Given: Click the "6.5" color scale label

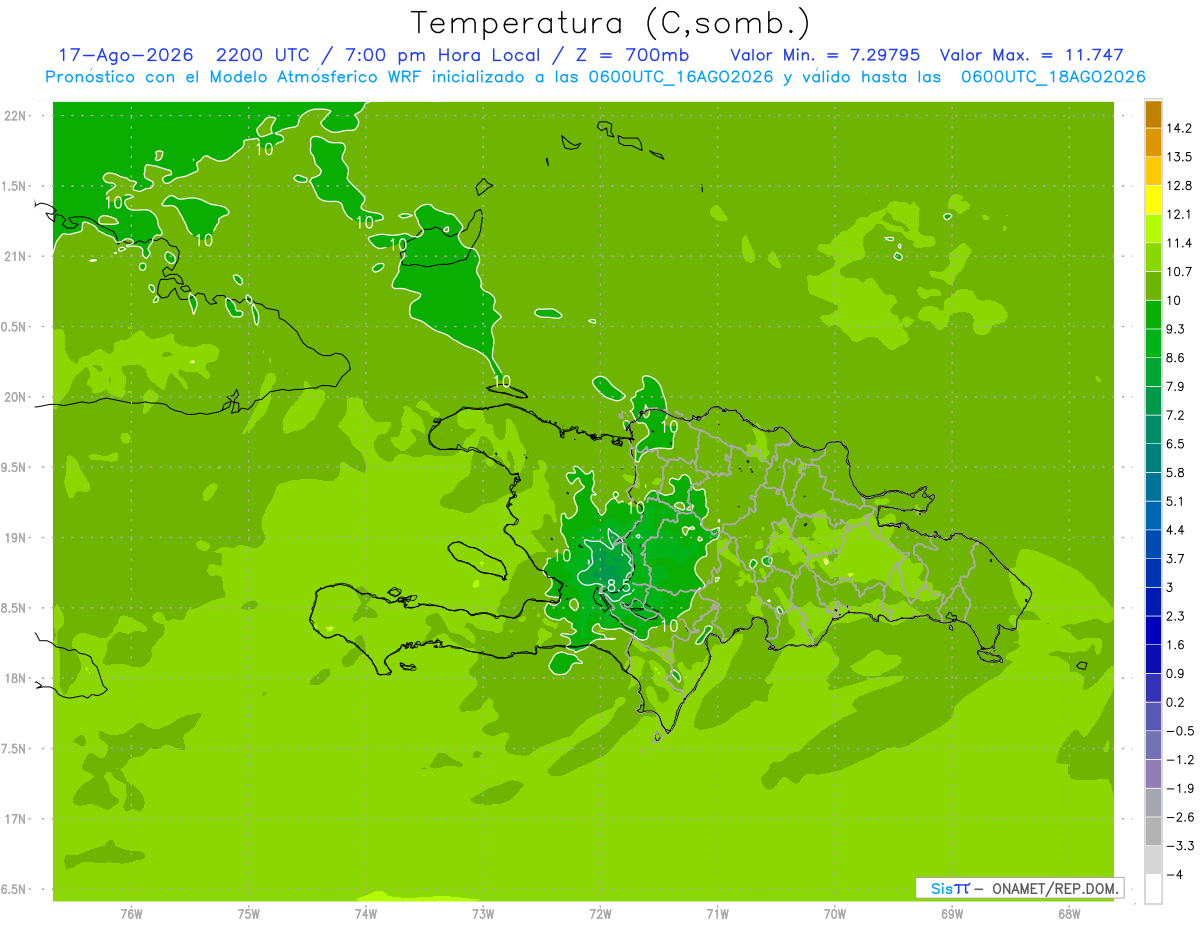Looking at the screenshot, I should coord(1176,443).
